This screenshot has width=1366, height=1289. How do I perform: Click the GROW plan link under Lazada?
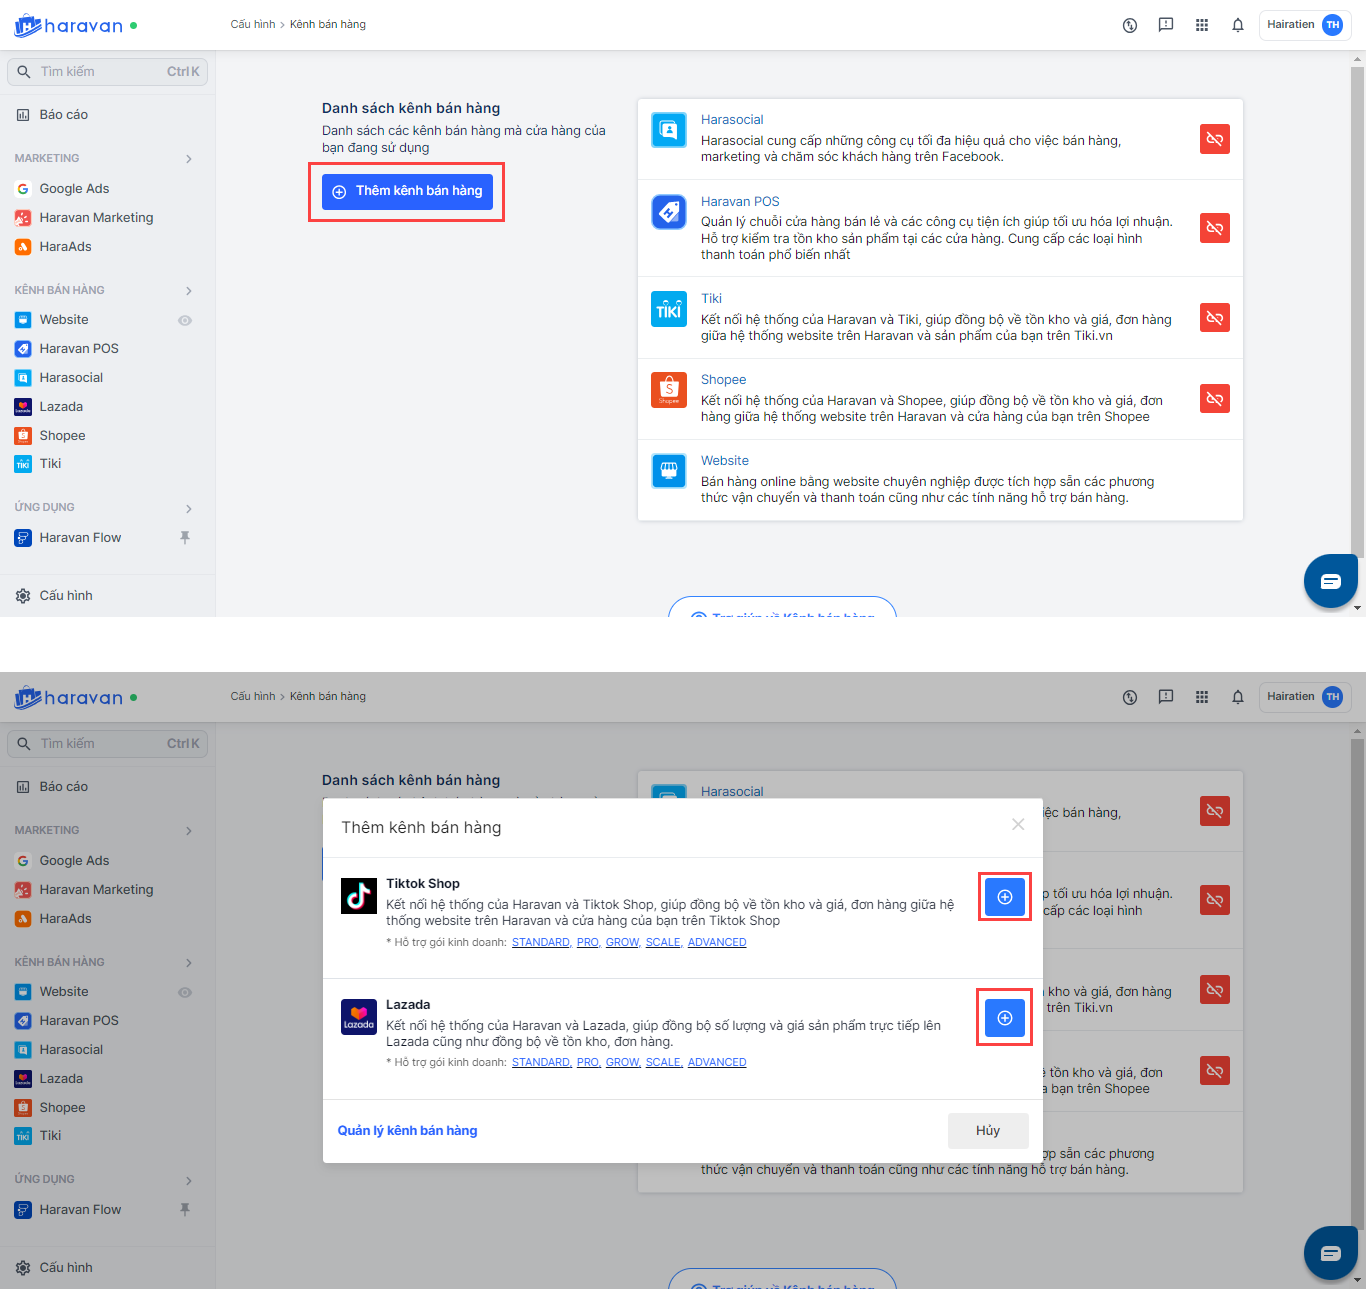623,1063
